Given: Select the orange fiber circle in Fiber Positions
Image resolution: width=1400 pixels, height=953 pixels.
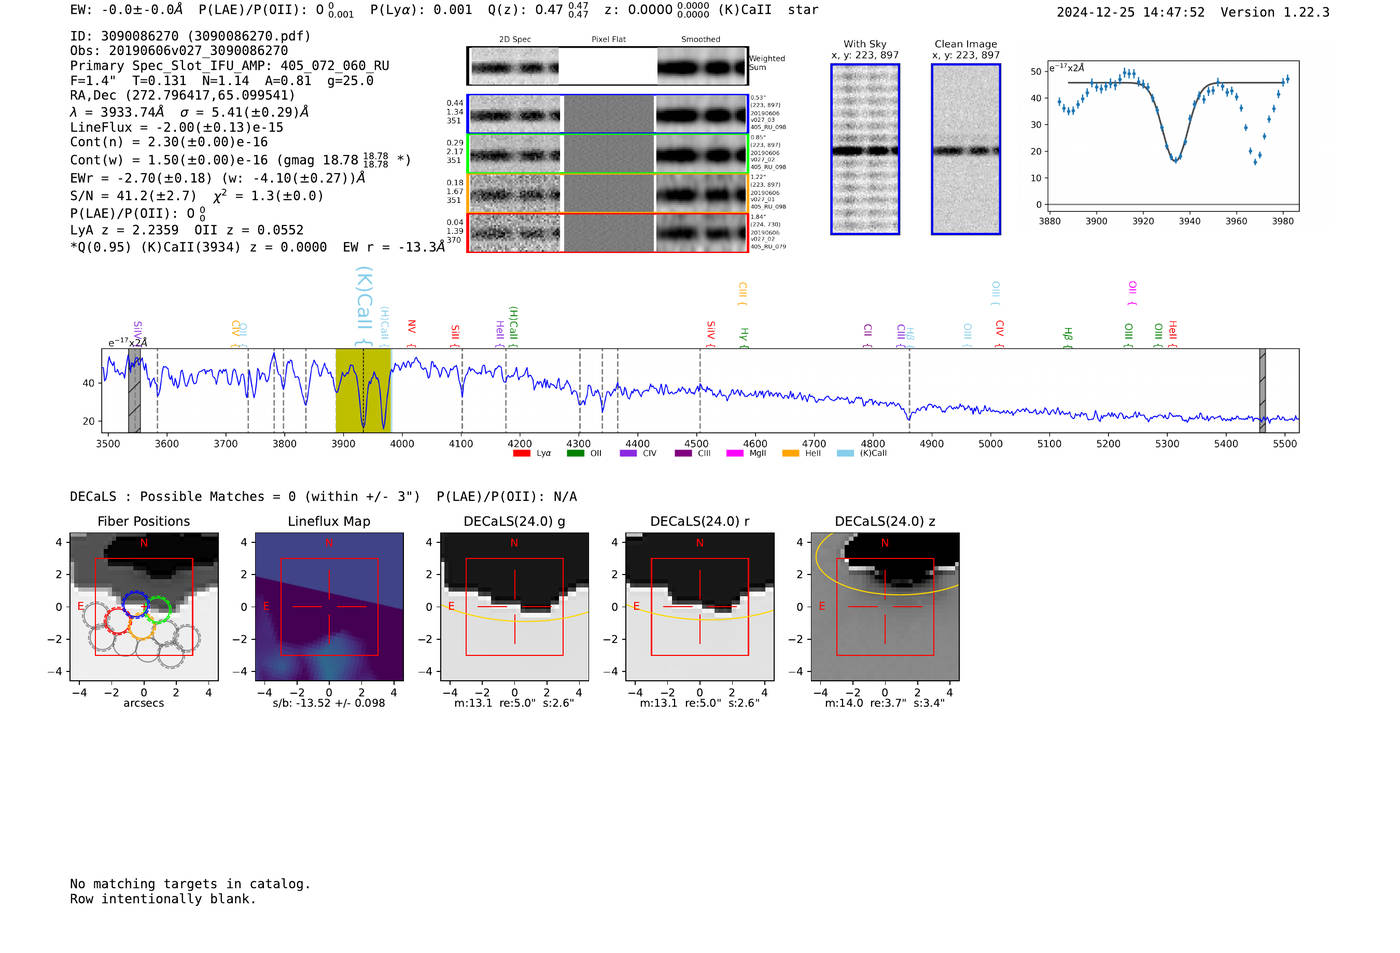Looking at the screenshot, I should click(x=141, y=626).
